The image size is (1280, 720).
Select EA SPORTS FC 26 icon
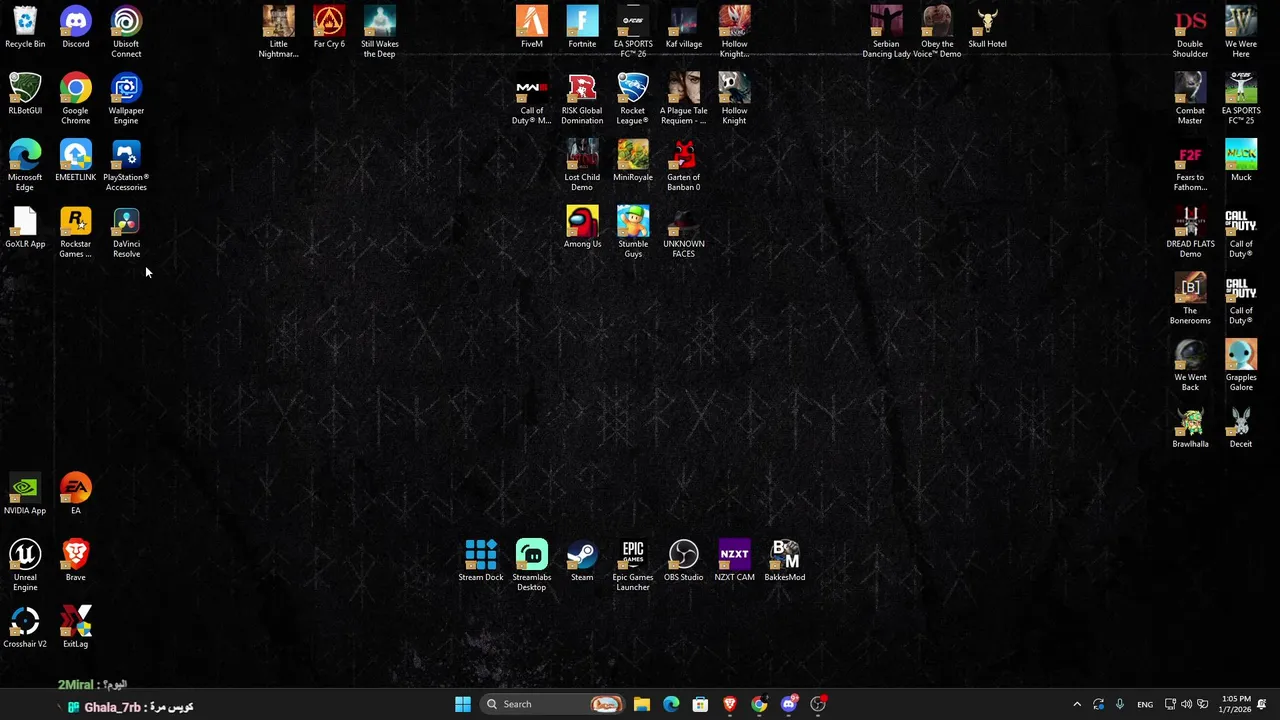point(633,32)
